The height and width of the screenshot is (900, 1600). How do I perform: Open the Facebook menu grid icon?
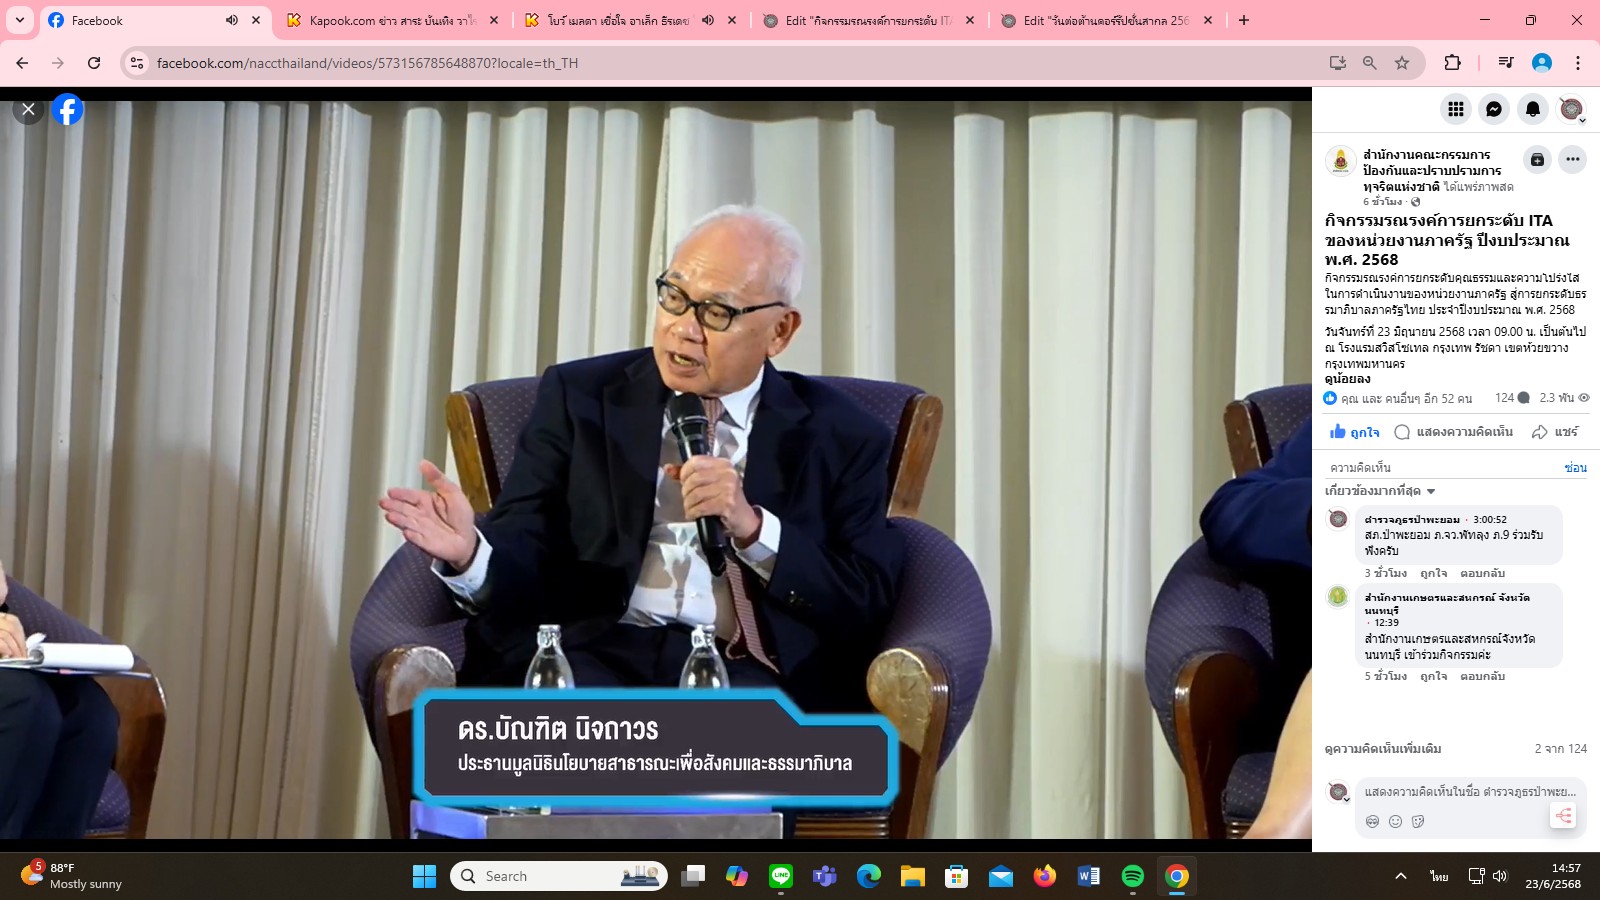(1456, 109)
